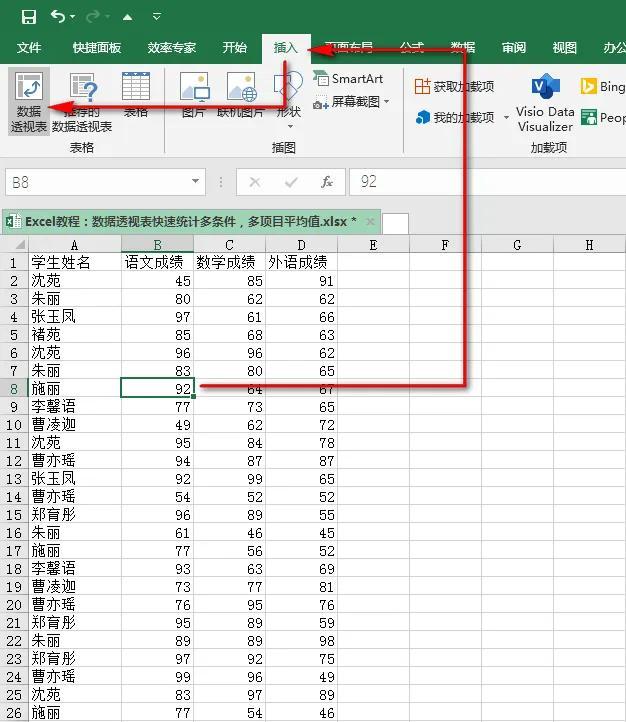
Task: Select row 1 header
Action: tap(13, 263)
